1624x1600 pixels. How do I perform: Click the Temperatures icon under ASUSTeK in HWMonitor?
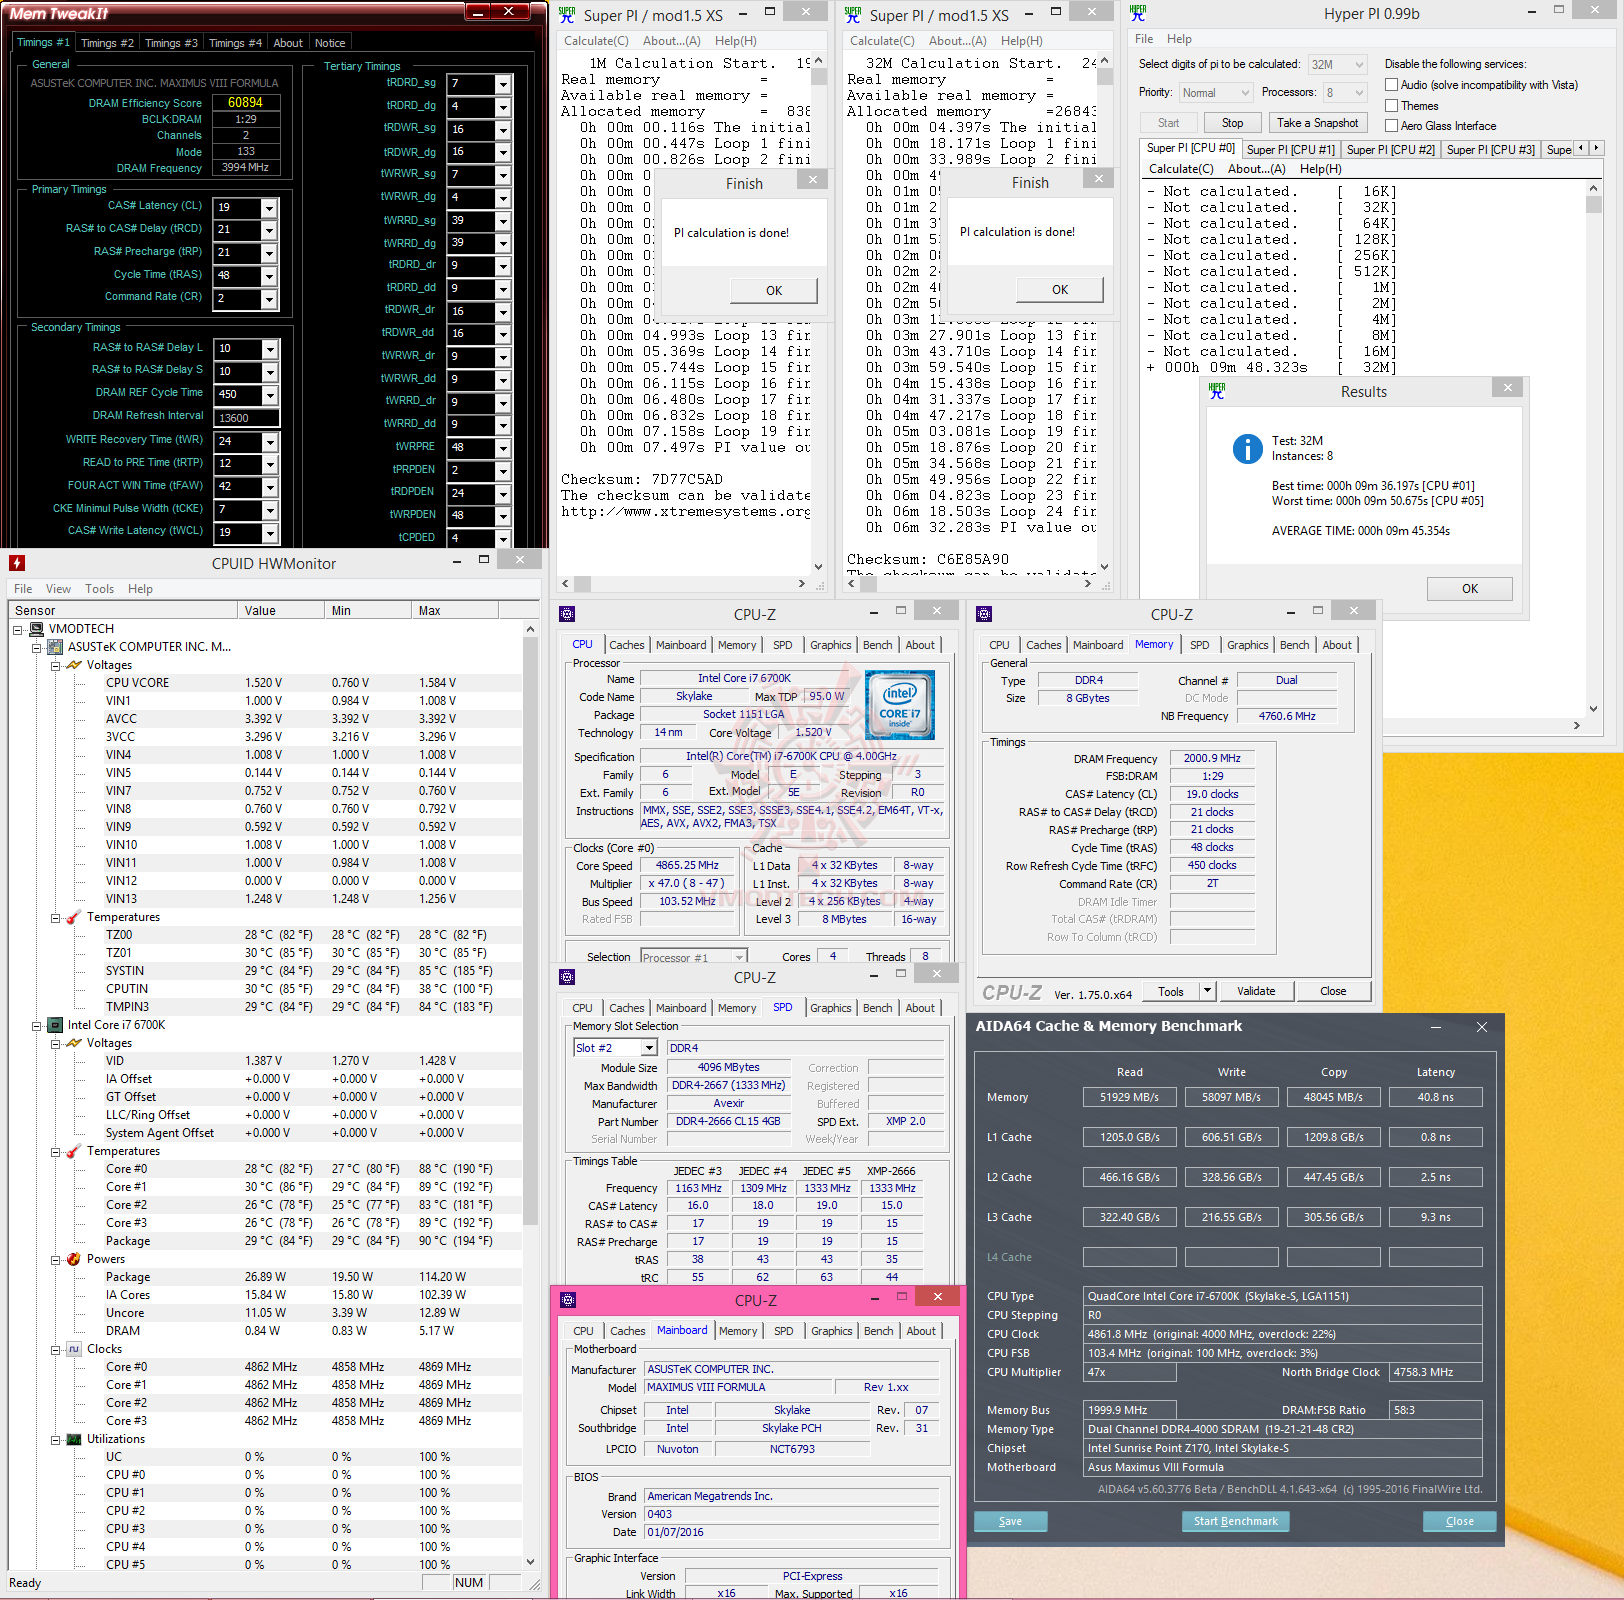pyautogui.click(x=74, y=917)
